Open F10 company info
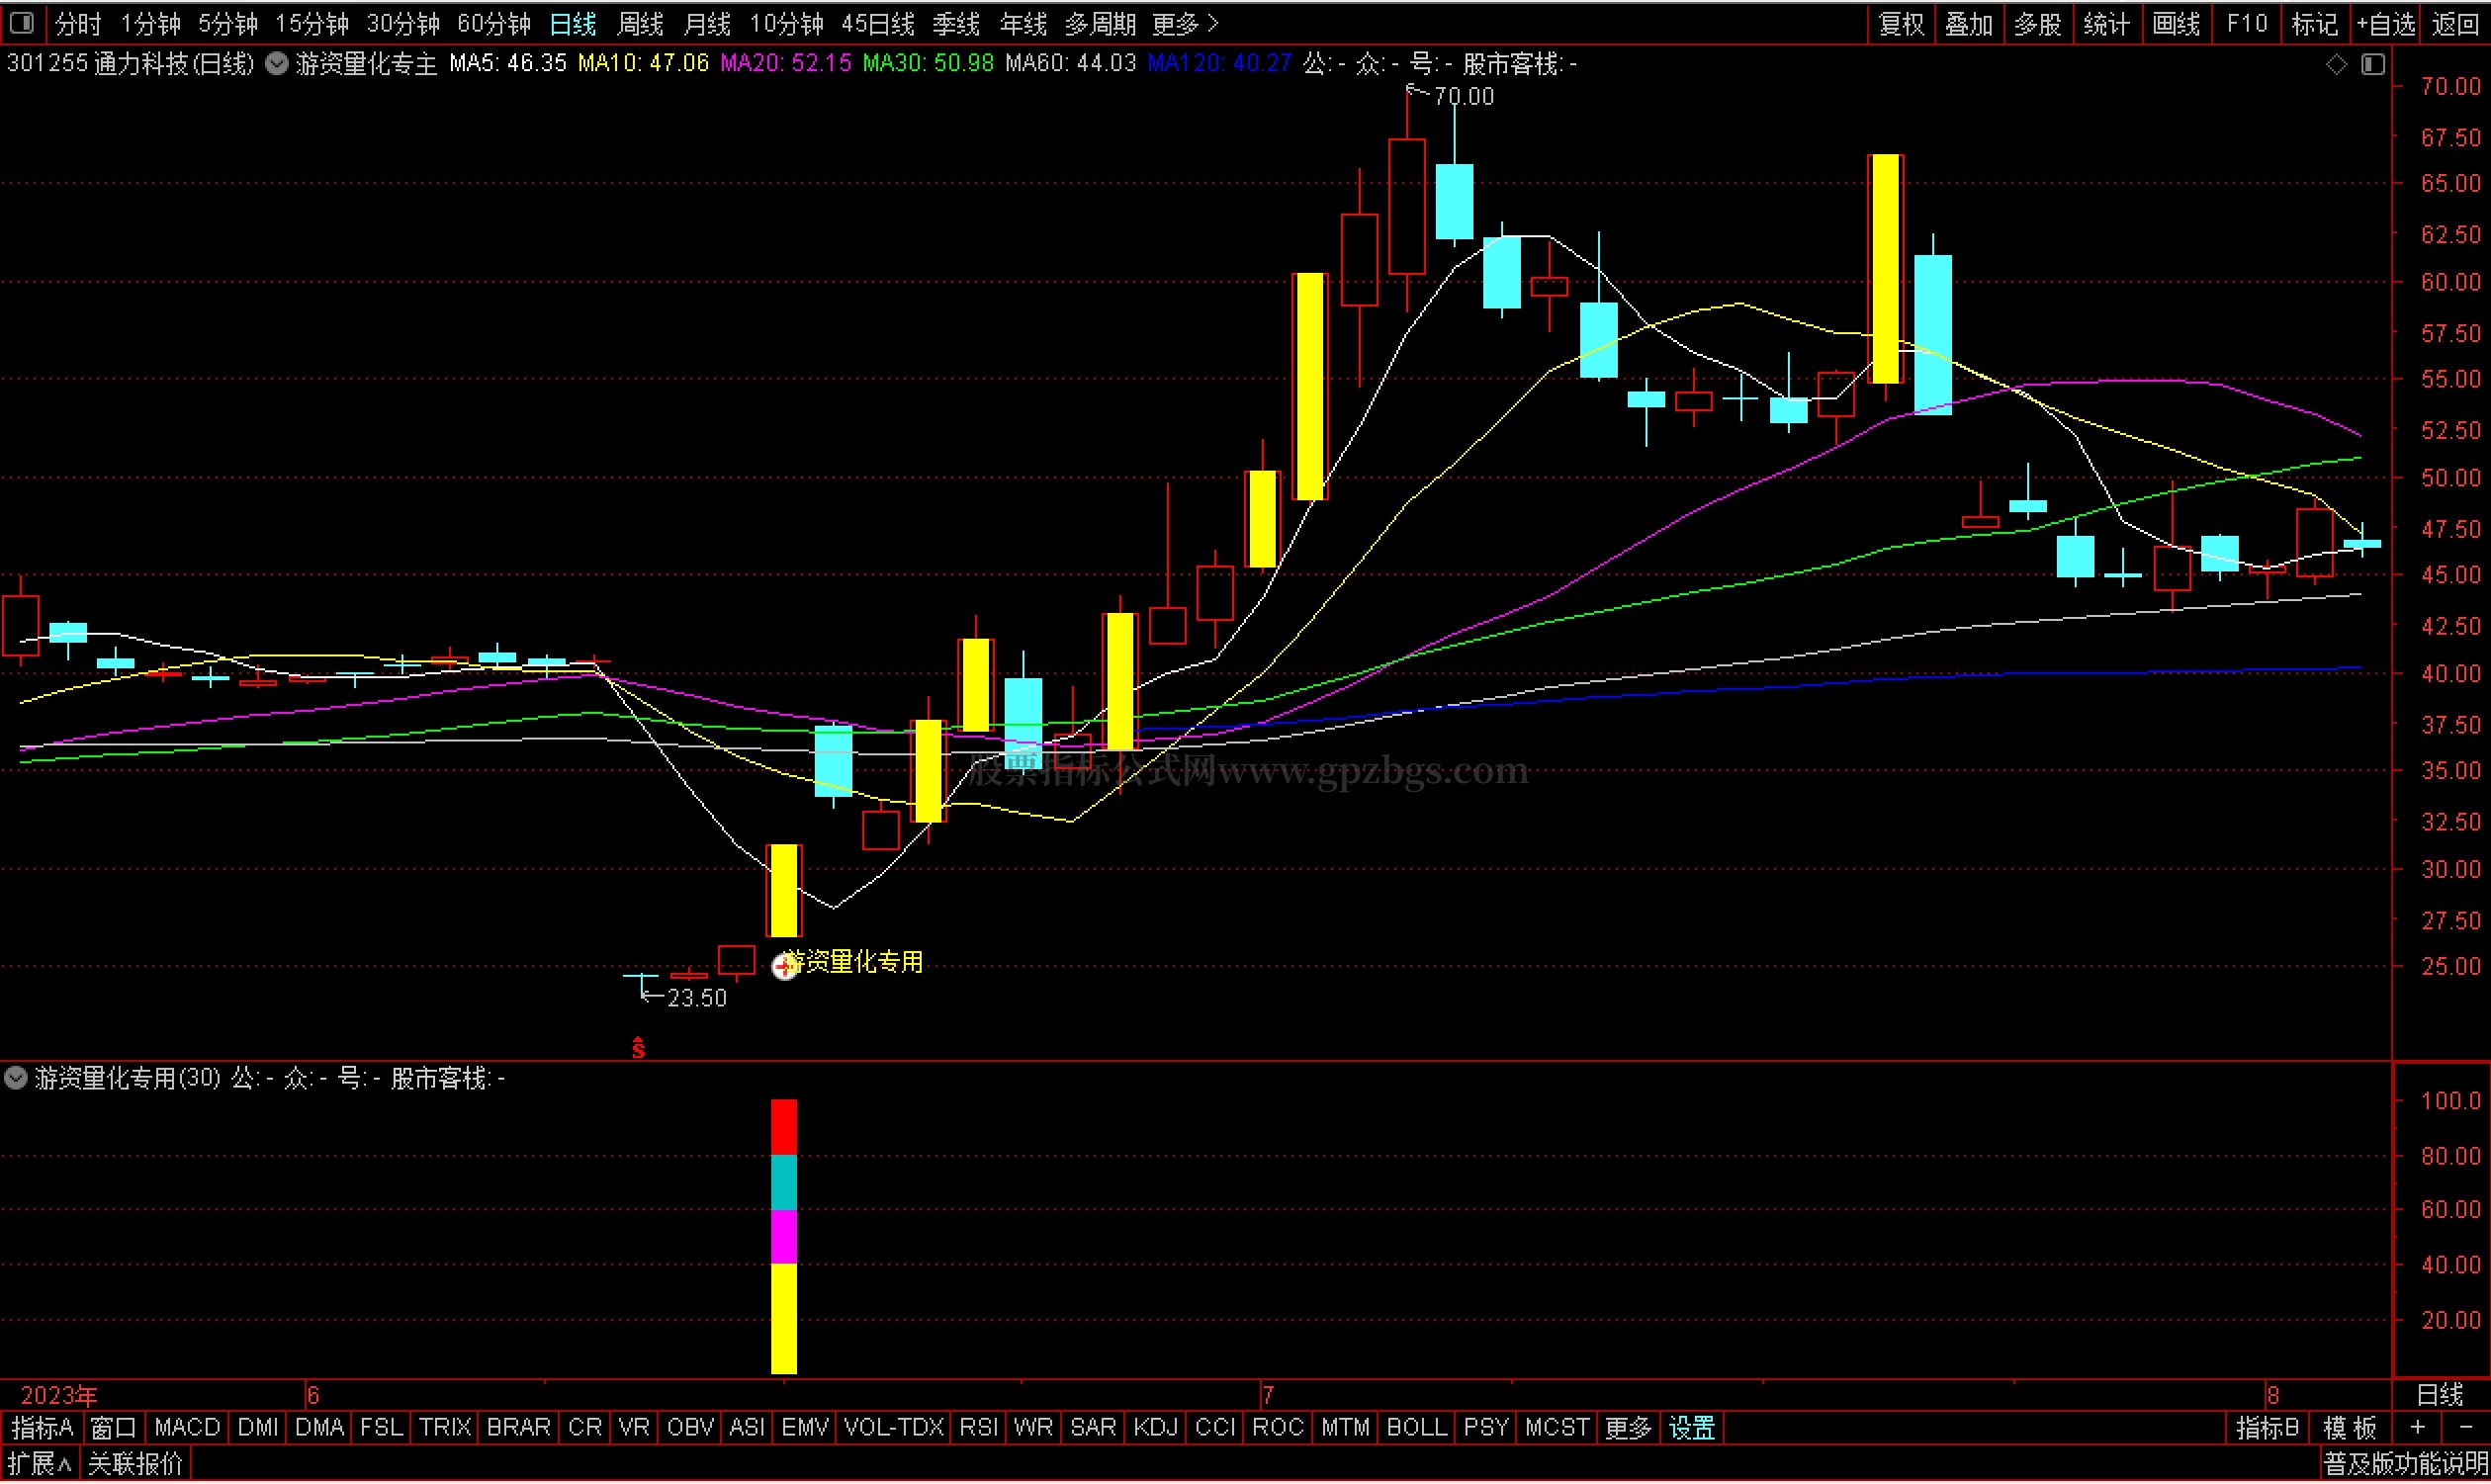Image resolution: width=2491 pixels, height=1484 pixels. pos(2247,23)
